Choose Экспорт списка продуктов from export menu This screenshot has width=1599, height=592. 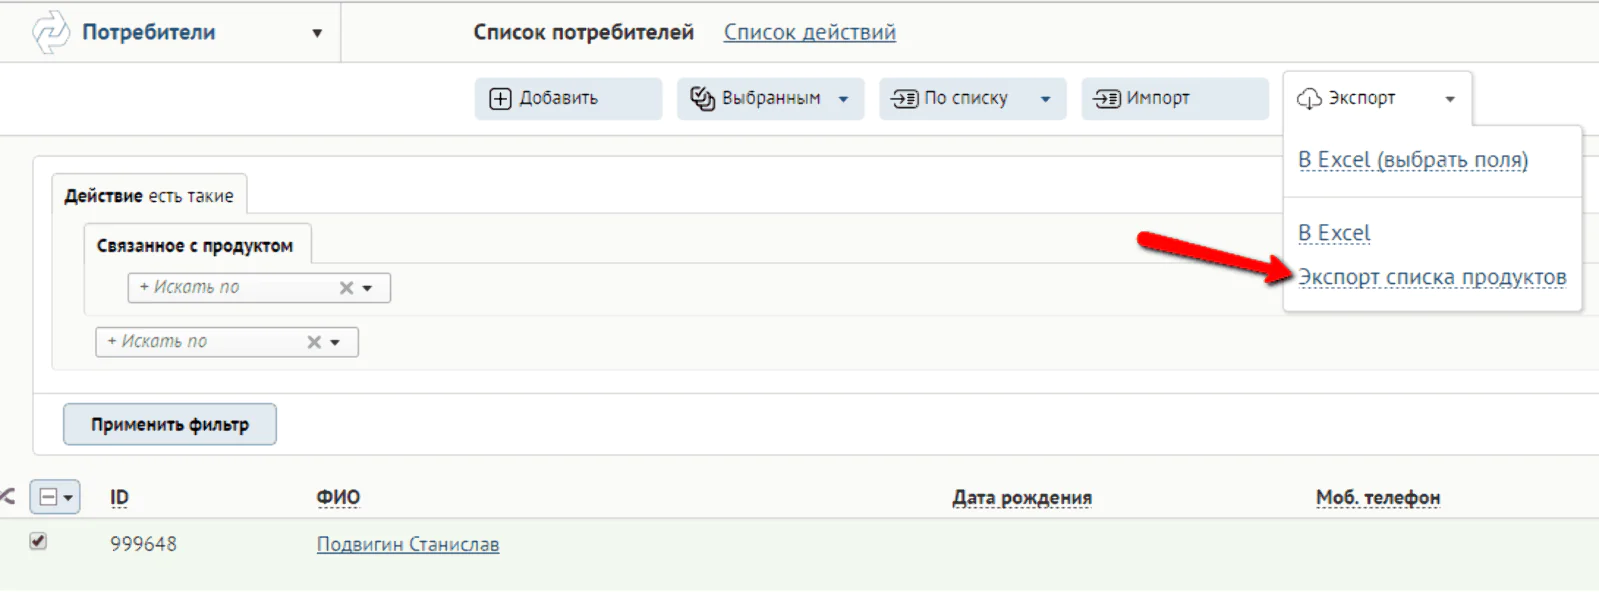pos(1432,277)
